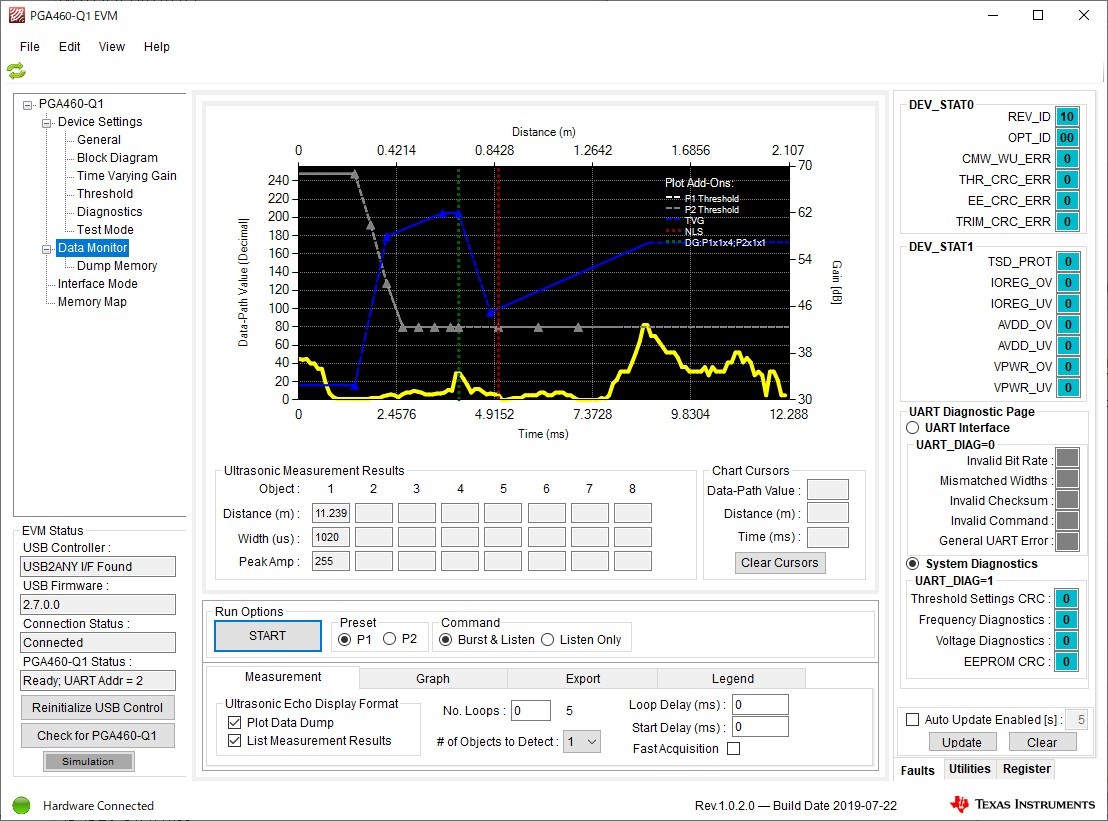This screenshot has width=1108, height=821.
Task: Click the OPT_ID value indicator
Action: [x=1067, y=138]
